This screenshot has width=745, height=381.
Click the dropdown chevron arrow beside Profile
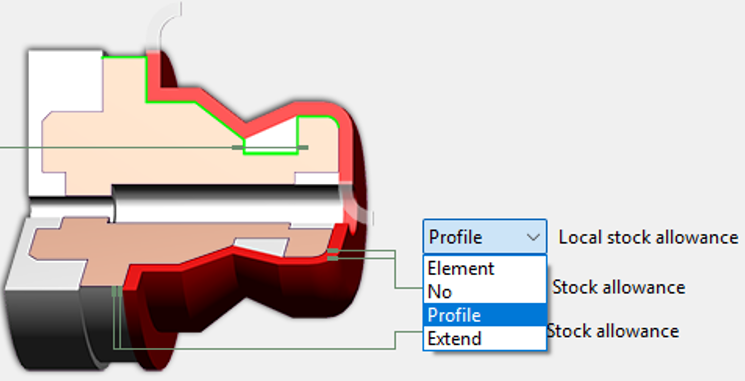(534, 237)
